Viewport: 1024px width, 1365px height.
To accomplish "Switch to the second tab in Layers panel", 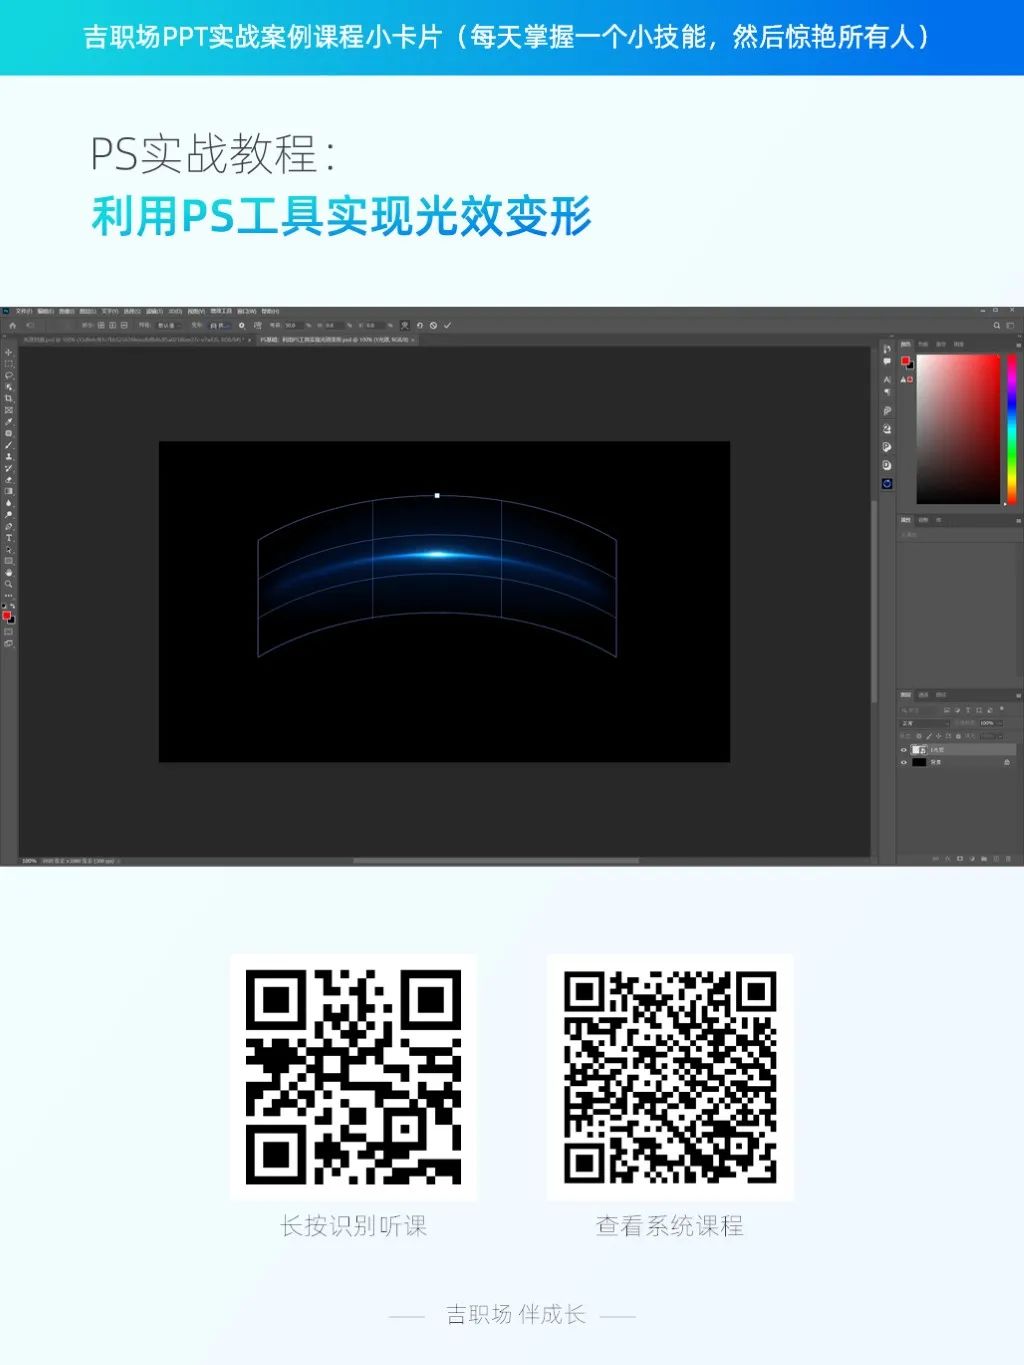I will click(x=923, y=695).
